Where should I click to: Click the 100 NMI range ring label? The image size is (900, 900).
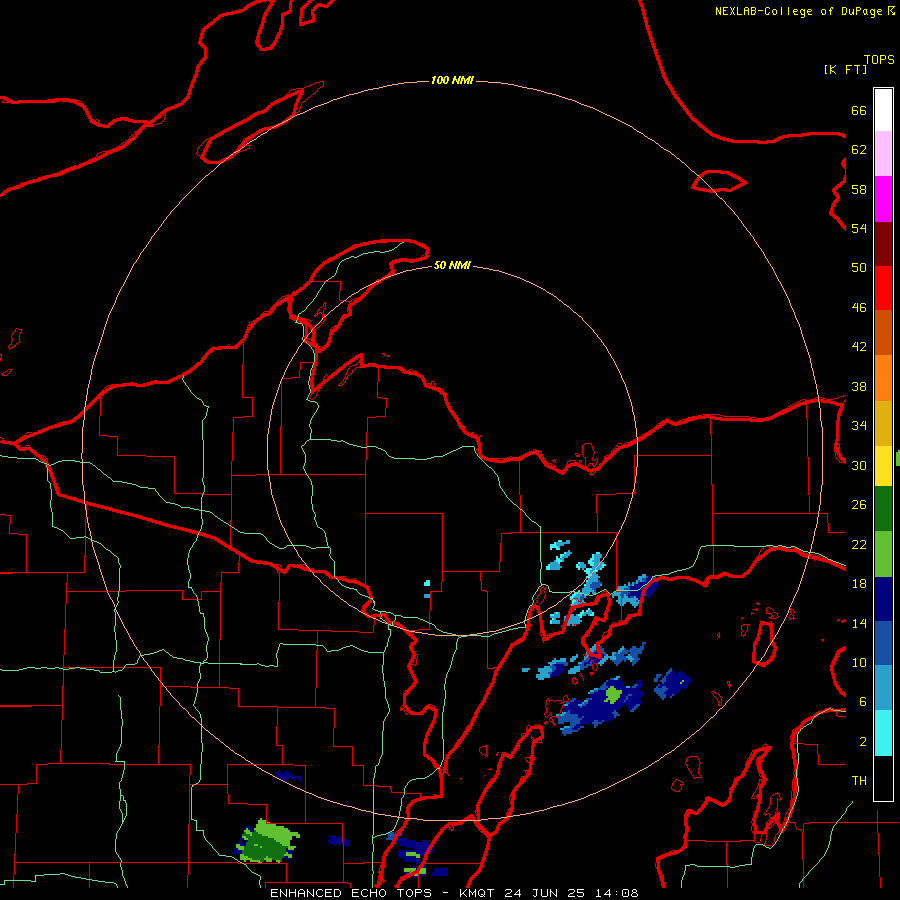(452, 80)
